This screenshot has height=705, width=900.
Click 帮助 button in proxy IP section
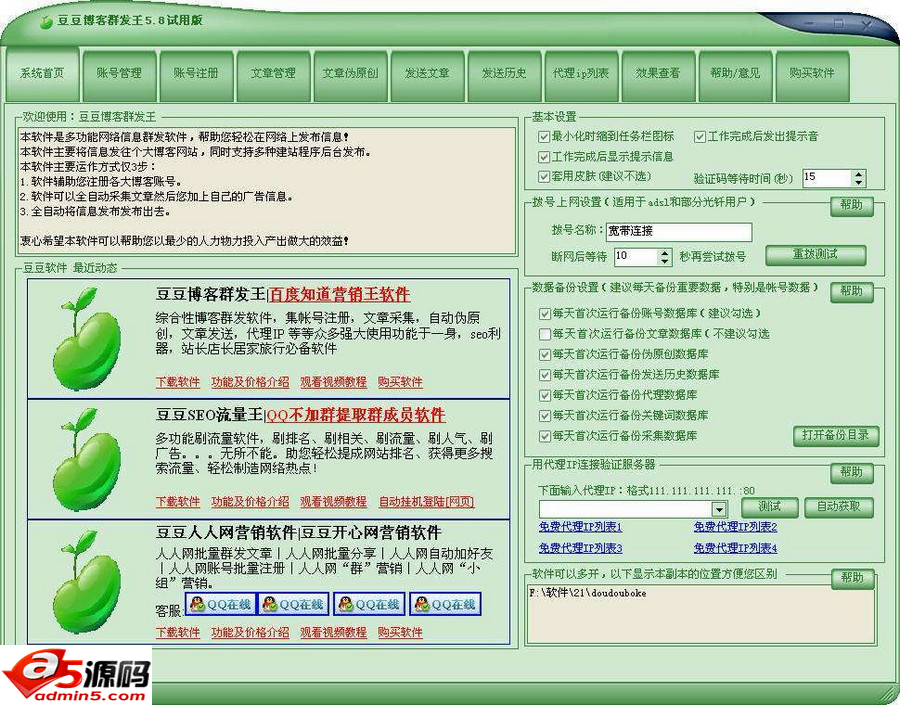(852, 472)
